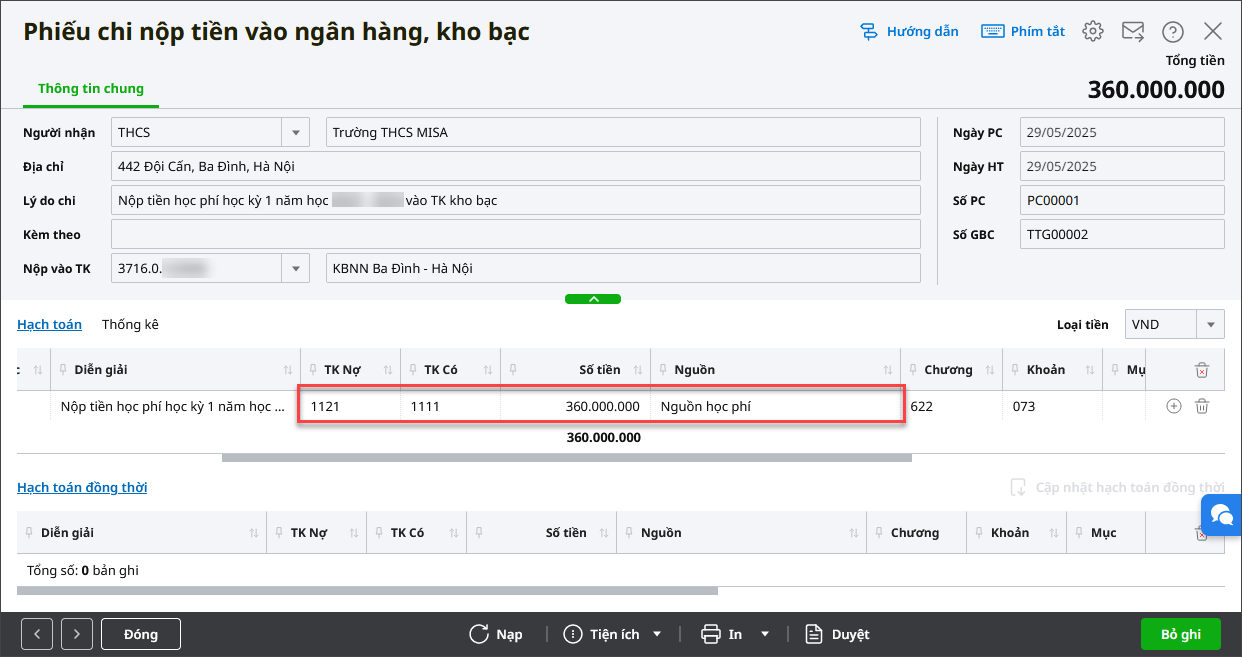Click the Nạp reload button
This screenshot has height=657, width=1242.
pyautogui.click(x=496, y=634)
